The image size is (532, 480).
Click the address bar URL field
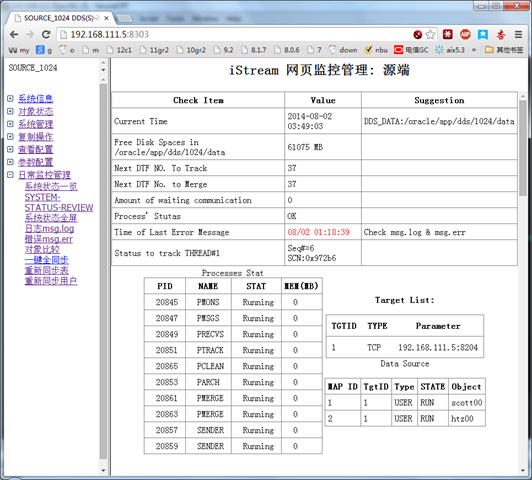tap(234, 35)
